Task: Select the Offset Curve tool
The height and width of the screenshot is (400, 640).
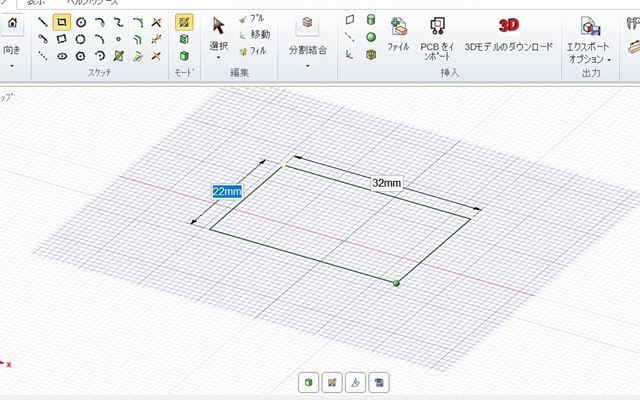Action: pyautogui.click(x=138, y=39)
